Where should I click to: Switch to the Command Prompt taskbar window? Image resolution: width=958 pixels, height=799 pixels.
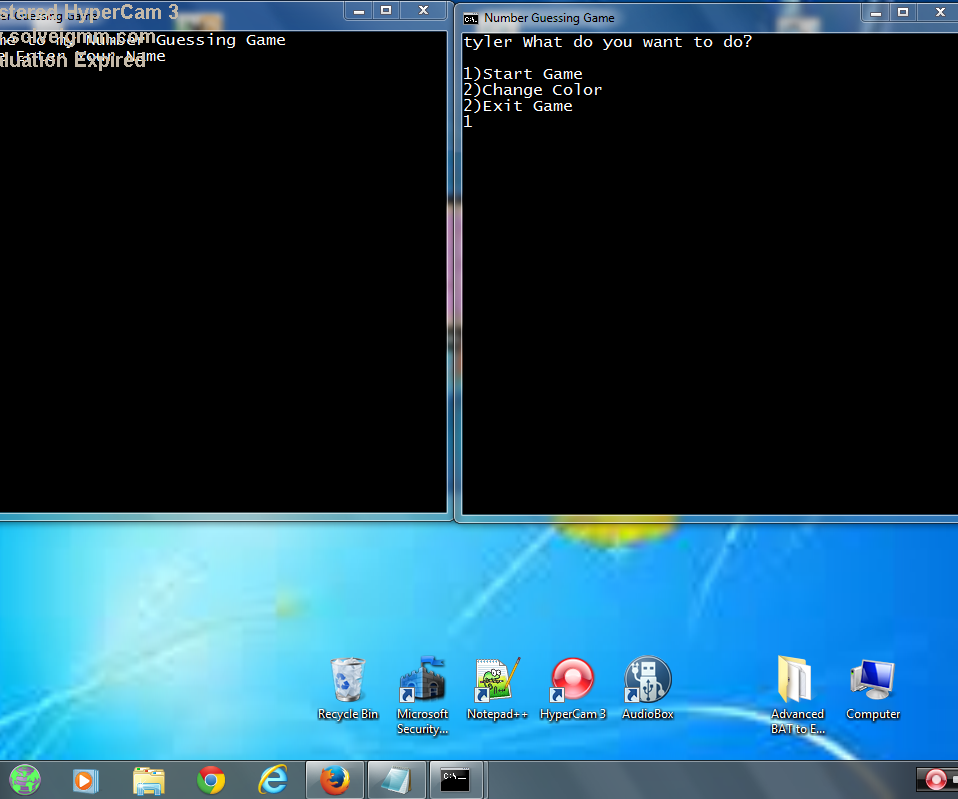[x=457, y=779]
